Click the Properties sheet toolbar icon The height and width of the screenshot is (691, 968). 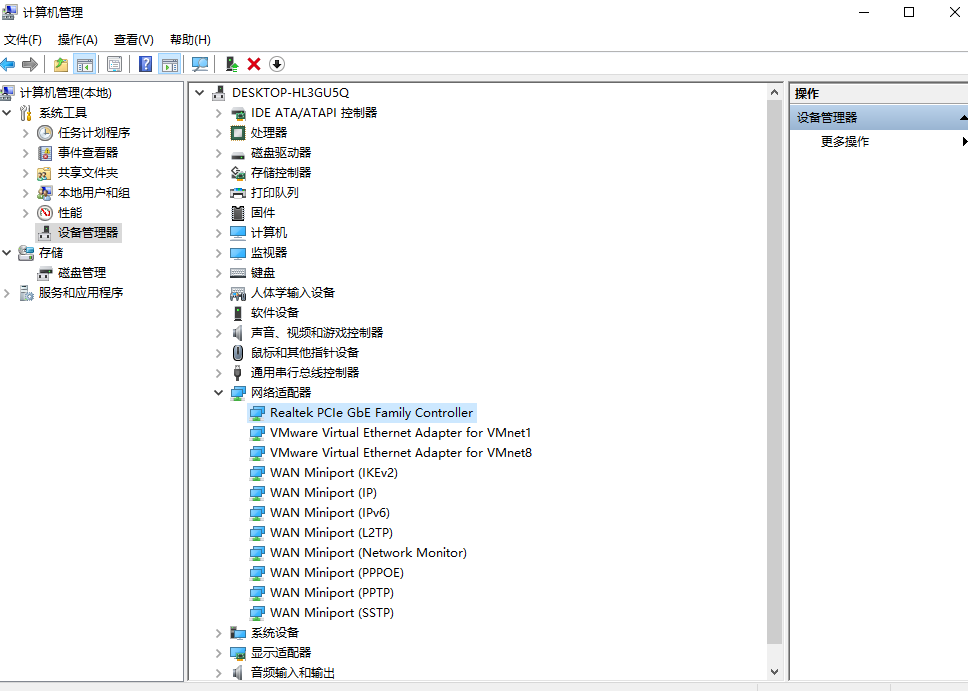point(114,64)
